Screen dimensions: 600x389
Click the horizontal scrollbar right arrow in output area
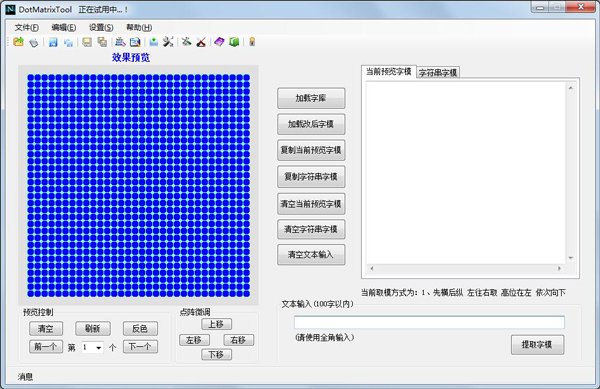(x=559, y=269)
